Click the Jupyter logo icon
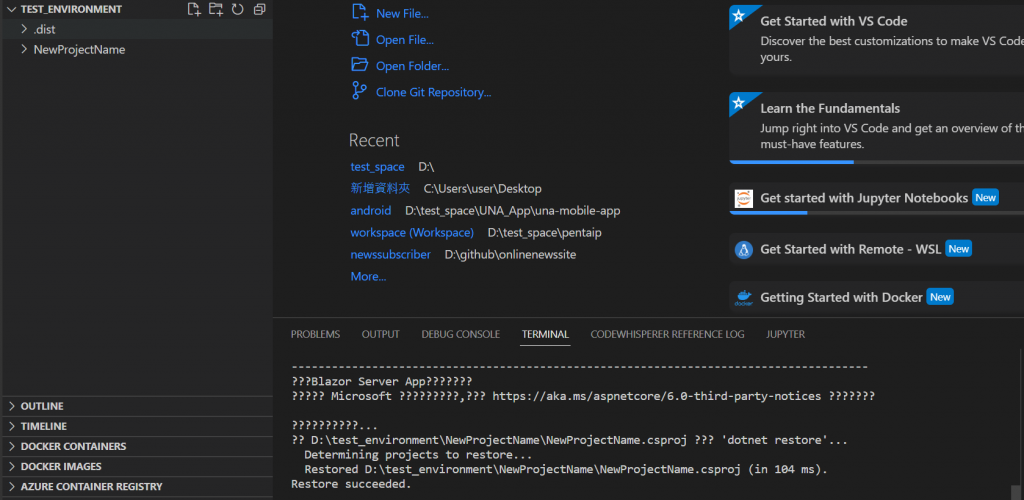This screenshot has width=1024, height=500. (x=744, y=198)
